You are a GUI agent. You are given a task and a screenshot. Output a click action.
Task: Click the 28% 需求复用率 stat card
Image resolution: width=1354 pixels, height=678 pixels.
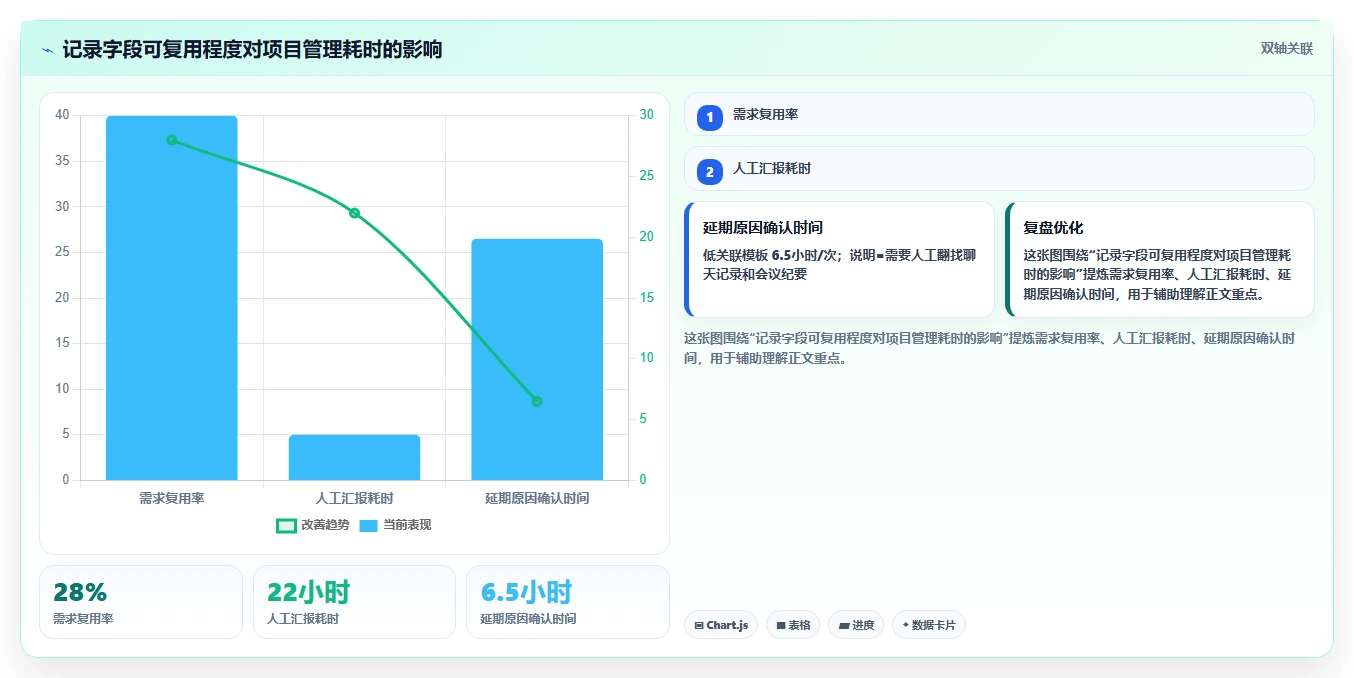pyautogui.click(x=141, y=602)
